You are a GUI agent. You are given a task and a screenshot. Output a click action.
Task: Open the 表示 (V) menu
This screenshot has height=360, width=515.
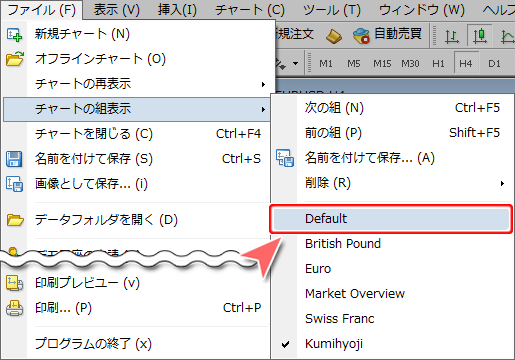[117, 10]
